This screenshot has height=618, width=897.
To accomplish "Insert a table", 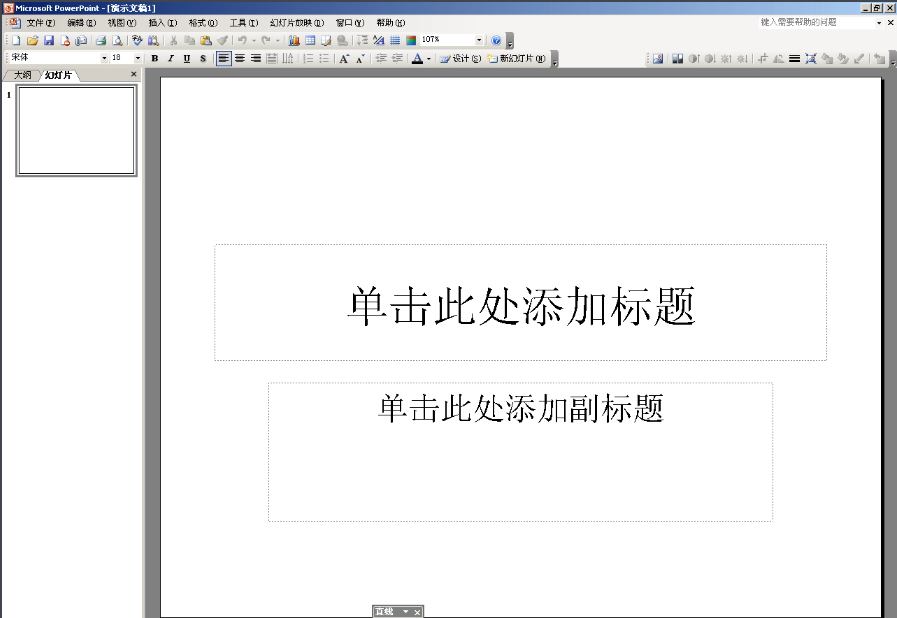I will pos(310,40).
